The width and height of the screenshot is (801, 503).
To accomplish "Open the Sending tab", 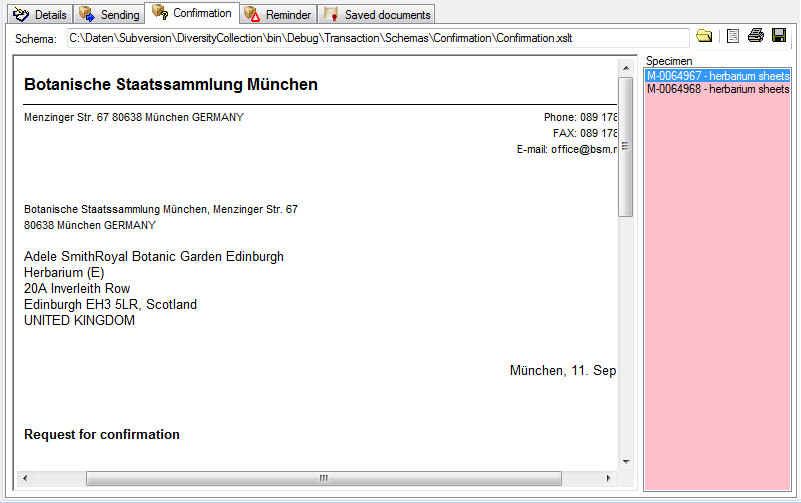I will [x=109, y=14].
